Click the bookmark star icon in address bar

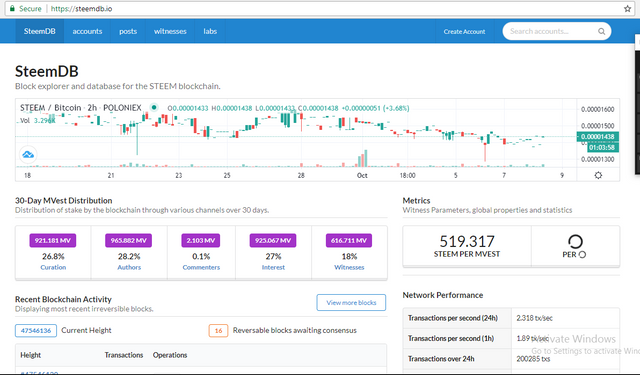627,9
